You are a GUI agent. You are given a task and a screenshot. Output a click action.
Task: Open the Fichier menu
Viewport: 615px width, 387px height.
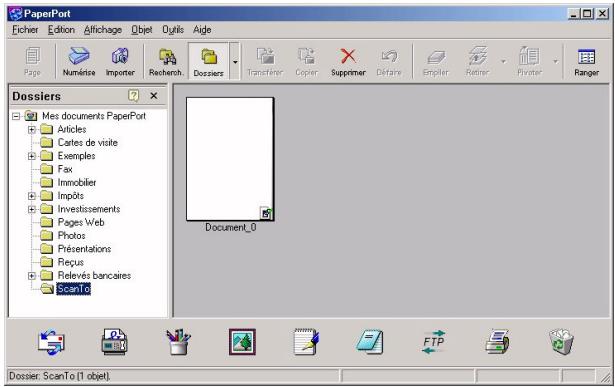(25, 30)
